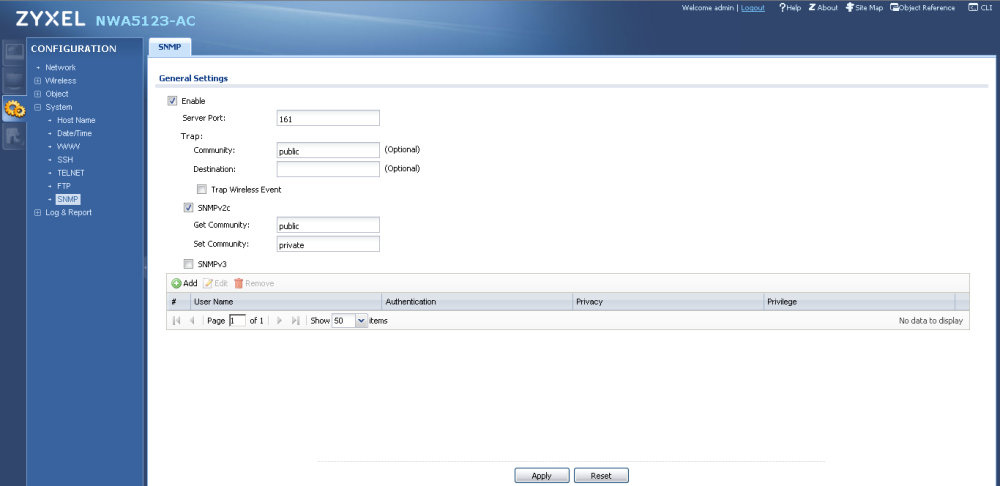Go to last page of table

(295, 321)
